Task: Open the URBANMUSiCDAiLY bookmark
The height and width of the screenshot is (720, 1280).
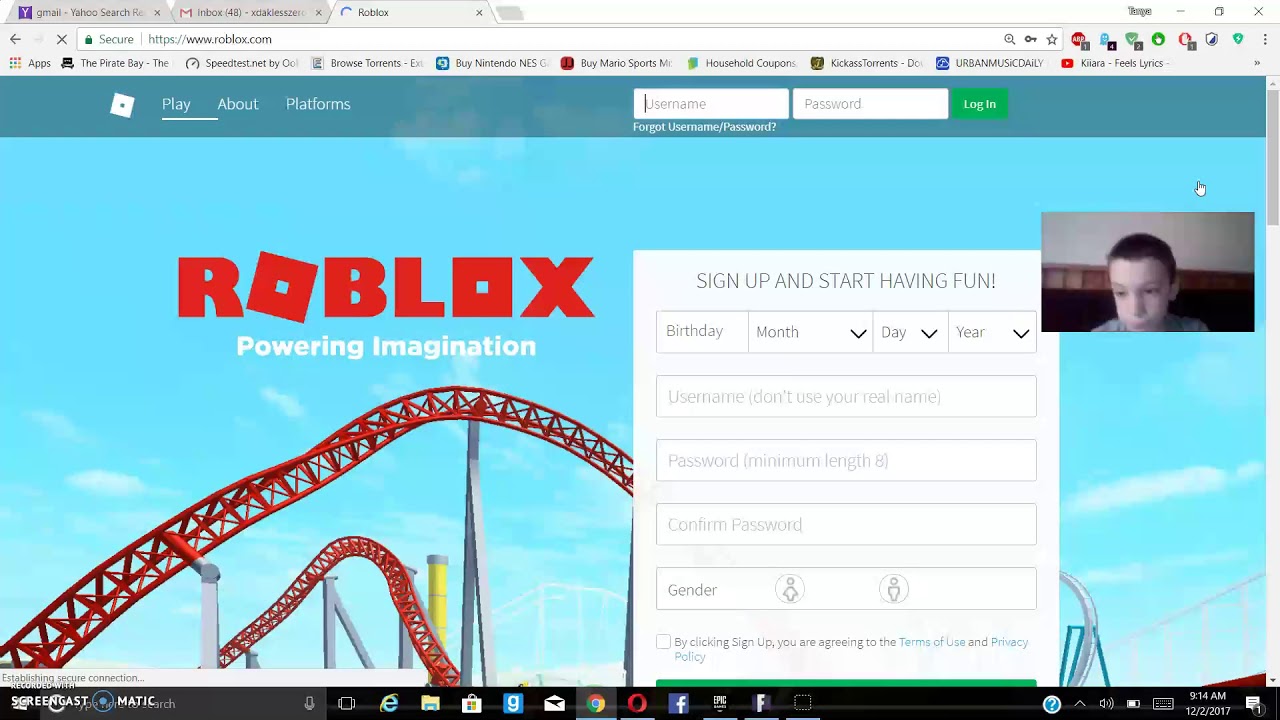Action: (990, 63)
